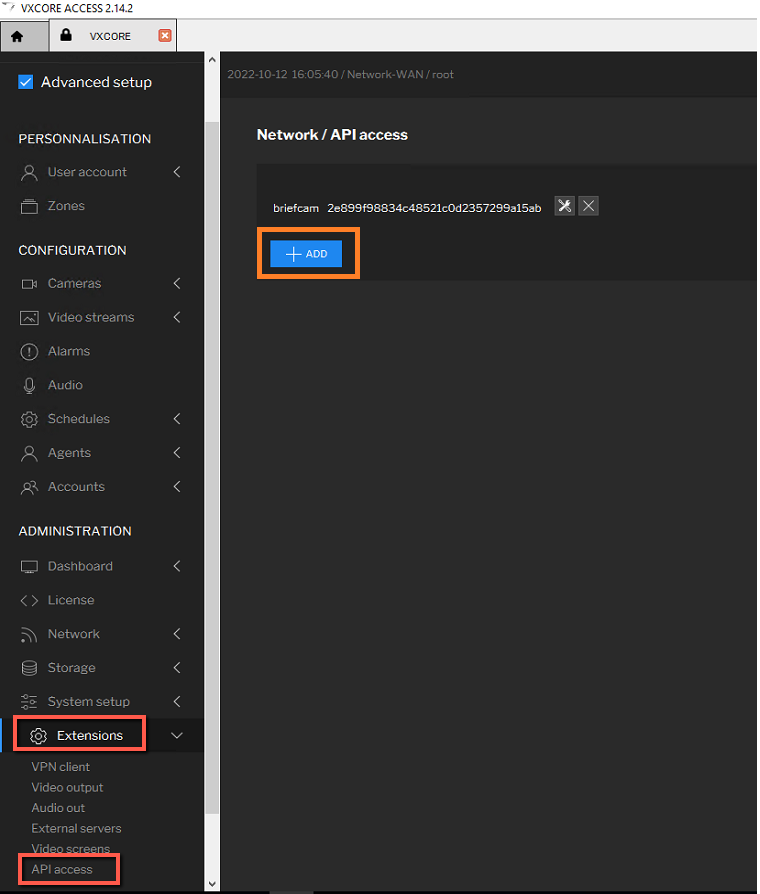Expand the User account chevron

[177, 172]
